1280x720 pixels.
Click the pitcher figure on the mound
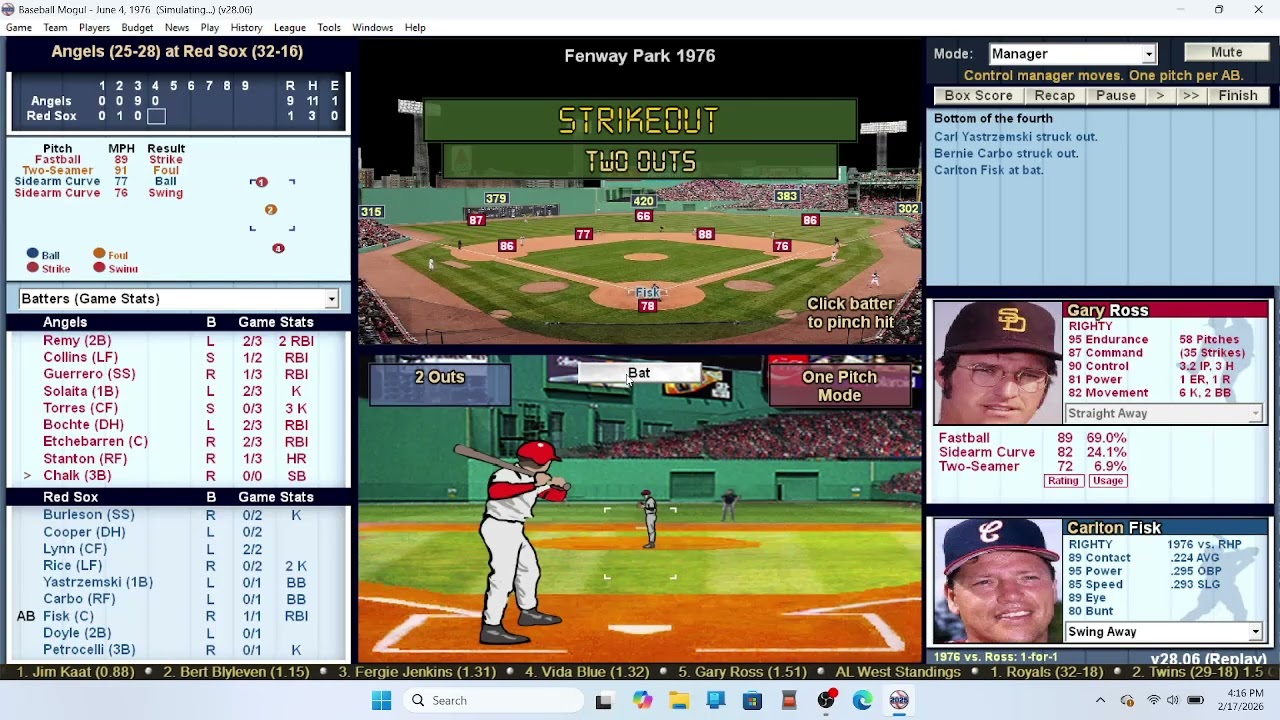coord(650,518)
